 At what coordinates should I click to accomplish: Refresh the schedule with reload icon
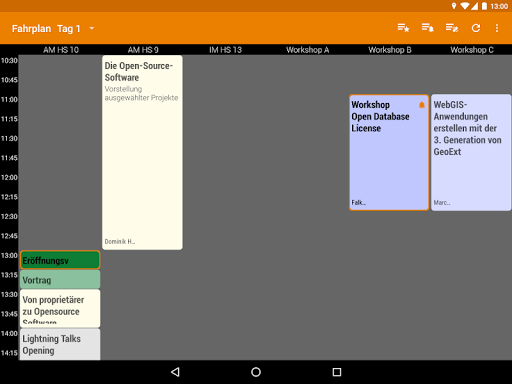tap(476, 28)
